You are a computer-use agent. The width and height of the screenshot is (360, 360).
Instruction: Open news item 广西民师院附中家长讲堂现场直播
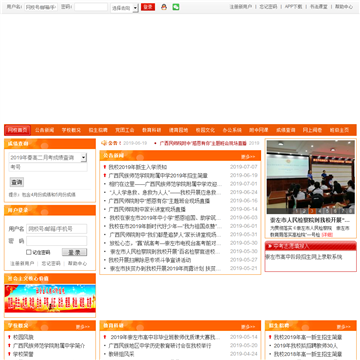pos(147,209)
